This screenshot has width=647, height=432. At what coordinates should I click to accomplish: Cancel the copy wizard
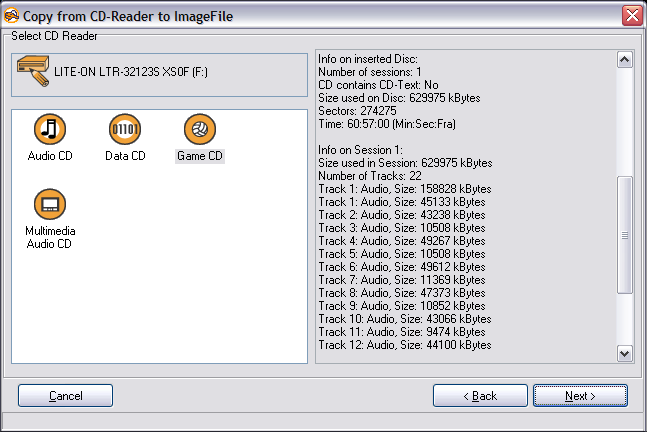[66, 396]
